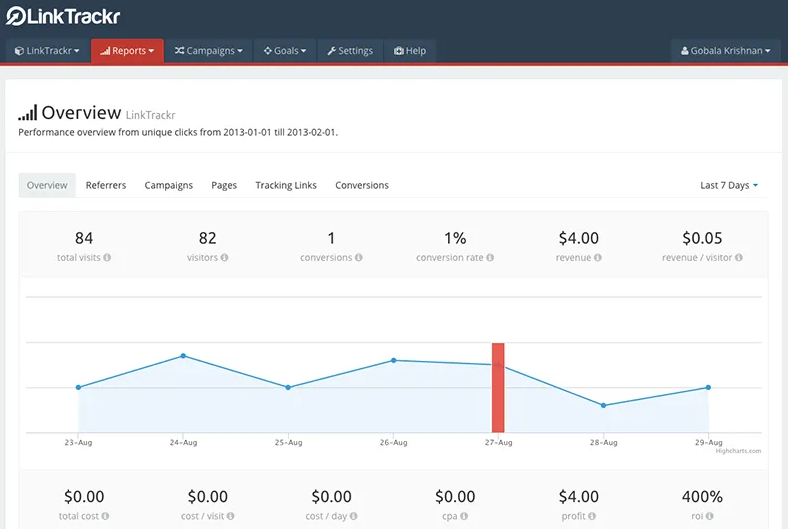This screenshot has width=788, height=529.
Task: Click the info icon next to visitors
Action: (x=224, y=258)
